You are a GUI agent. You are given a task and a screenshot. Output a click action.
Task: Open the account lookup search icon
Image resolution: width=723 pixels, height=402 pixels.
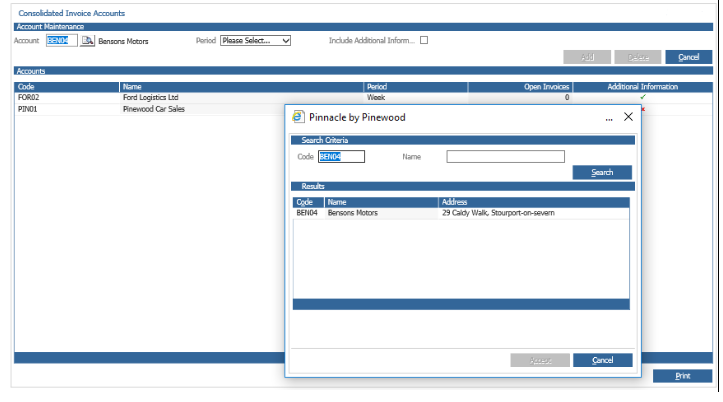(87, 41)
